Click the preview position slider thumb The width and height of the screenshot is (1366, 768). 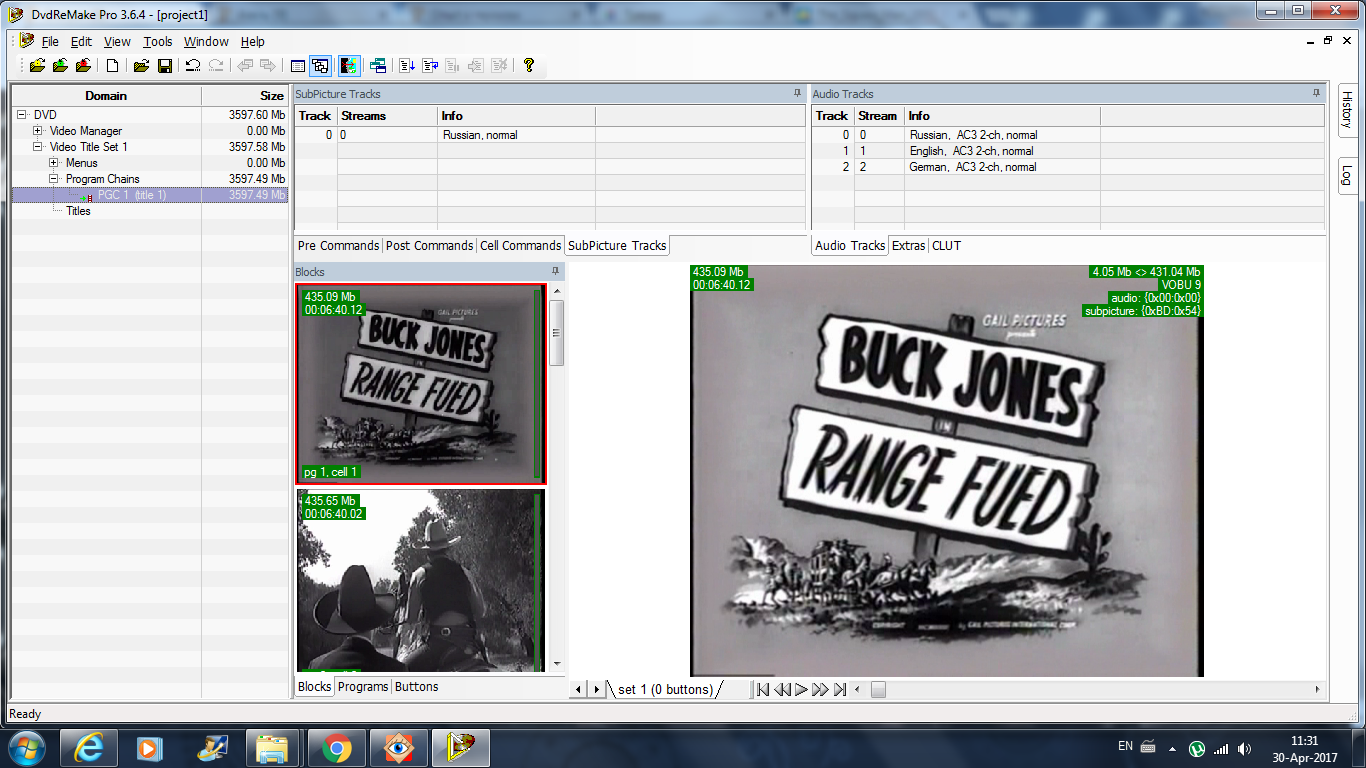[878, 689]
